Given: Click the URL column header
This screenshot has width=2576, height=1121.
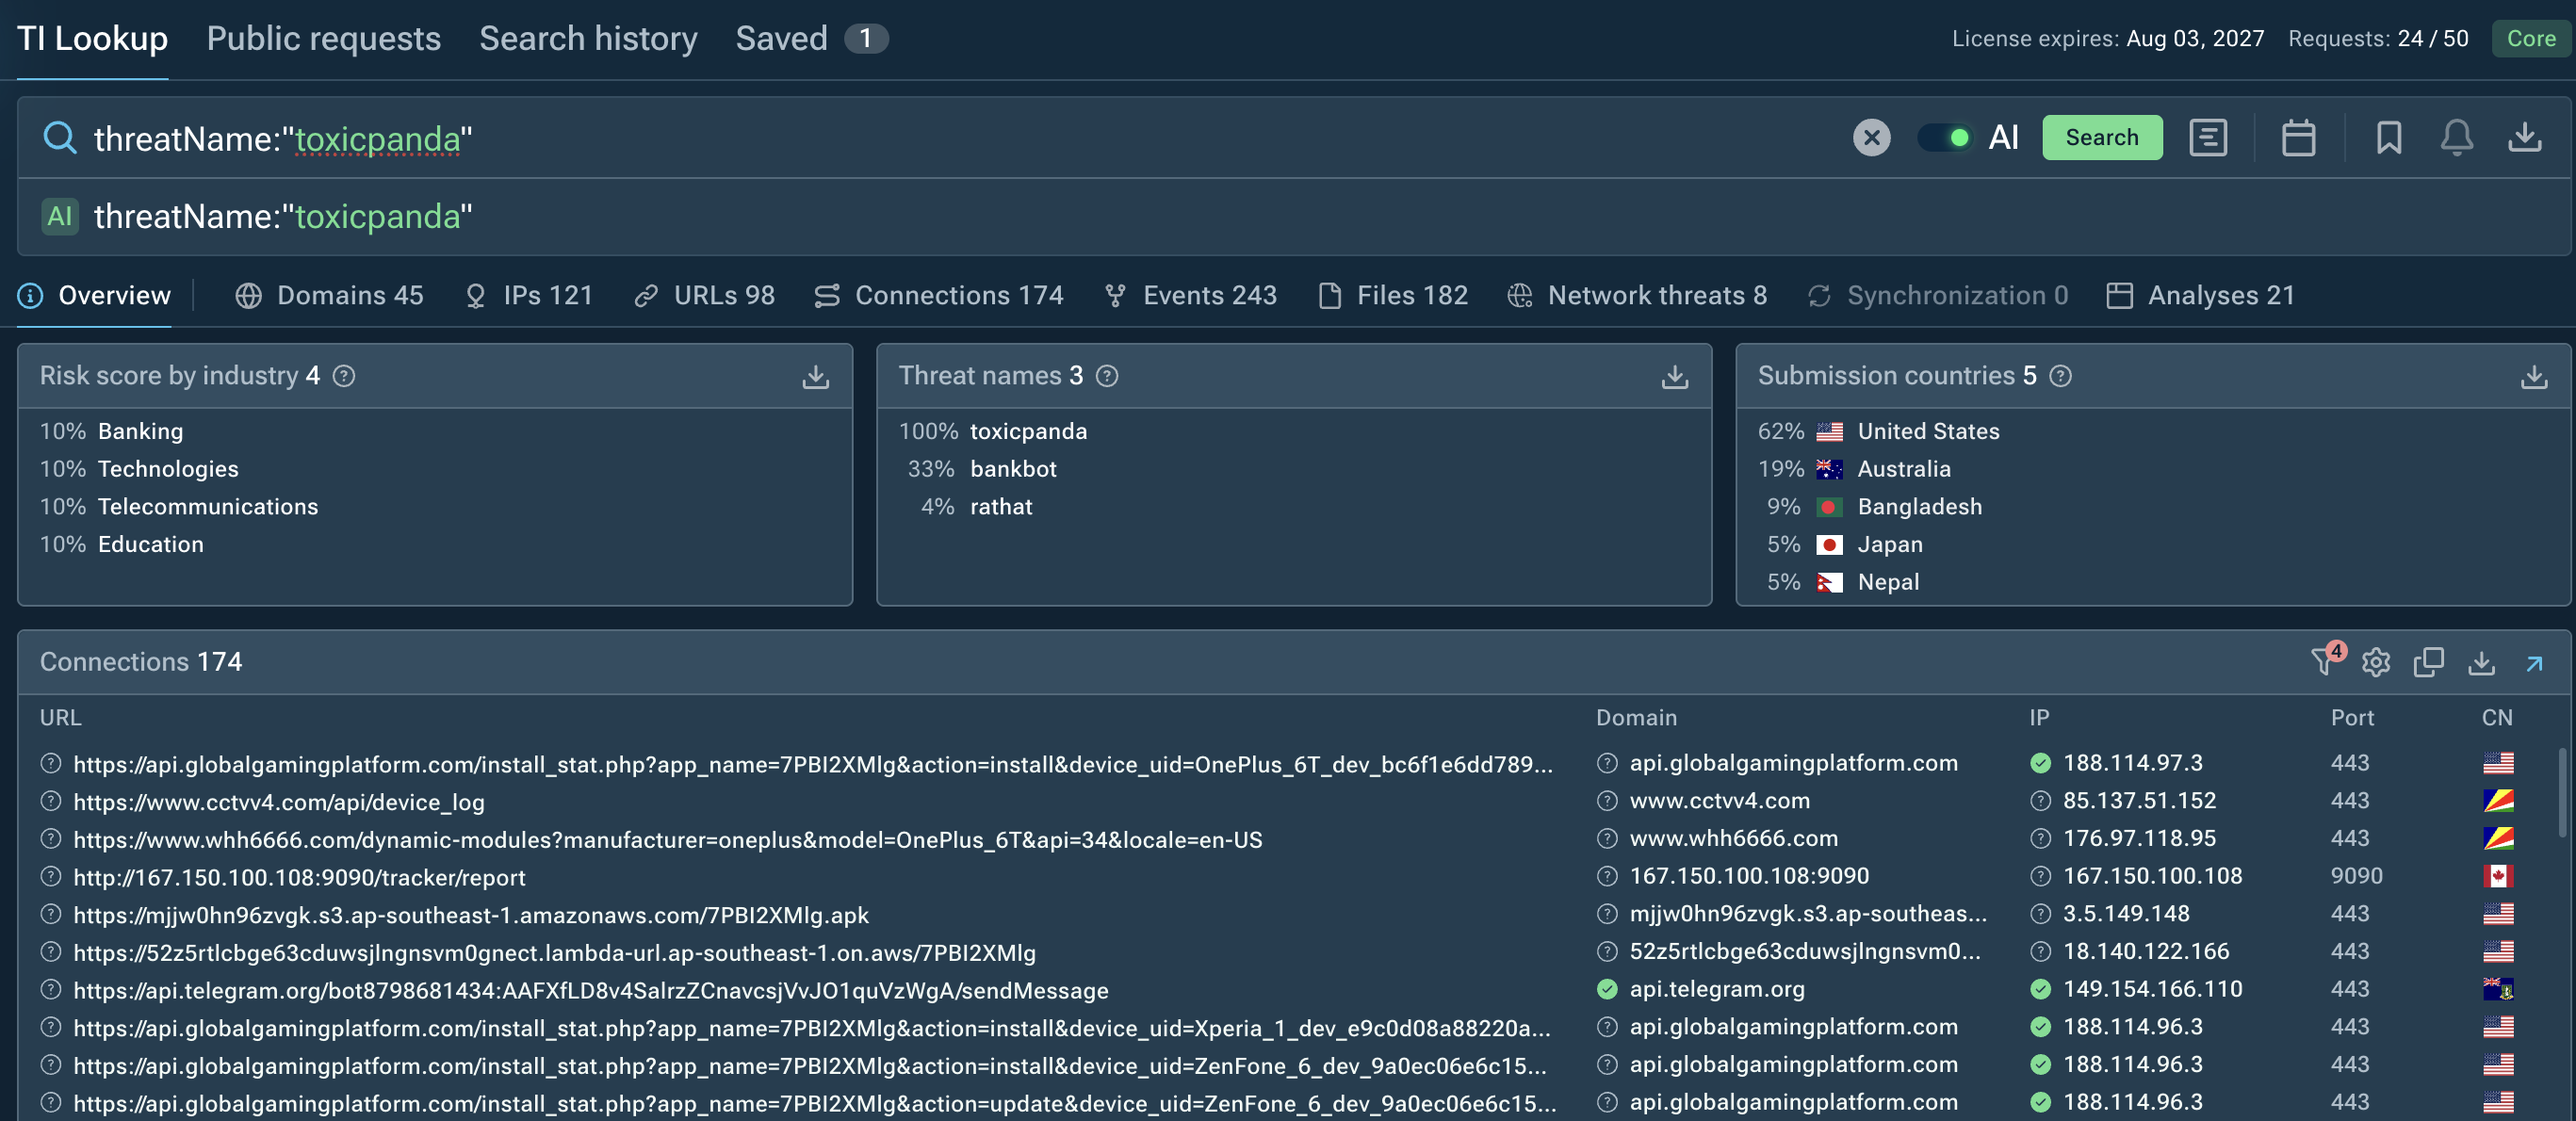Looking at the screenshot, I should click(60, 717).
